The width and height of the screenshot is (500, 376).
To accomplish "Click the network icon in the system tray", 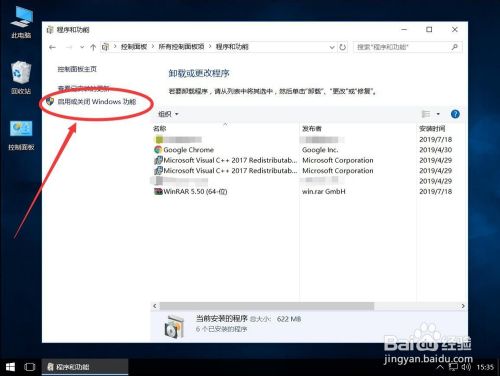I will pyautogui.click(x=453, y=367).
